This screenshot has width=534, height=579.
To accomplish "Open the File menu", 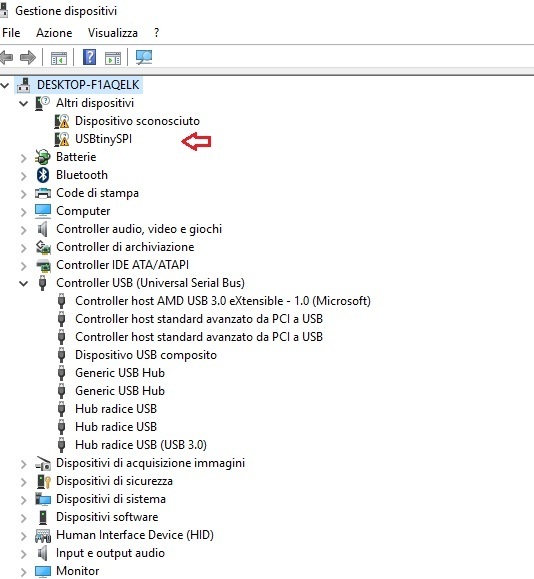I will [11, 33].
